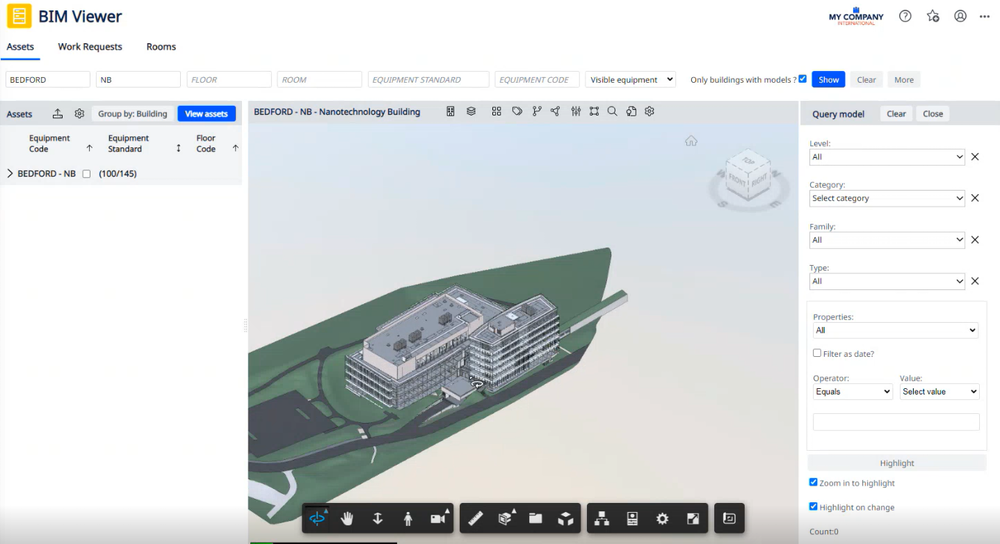Open the Document browser folder icon
1000x544 pixels.
point(536,518)
